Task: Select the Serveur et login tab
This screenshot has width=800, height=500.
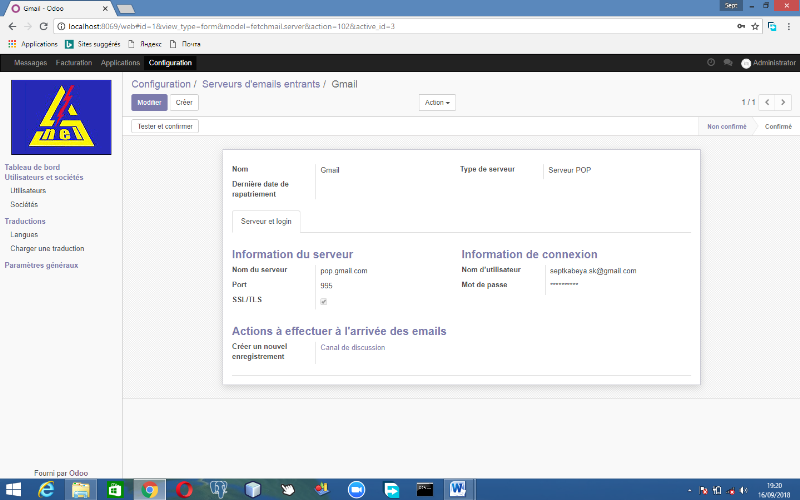Action: [267, 220]
